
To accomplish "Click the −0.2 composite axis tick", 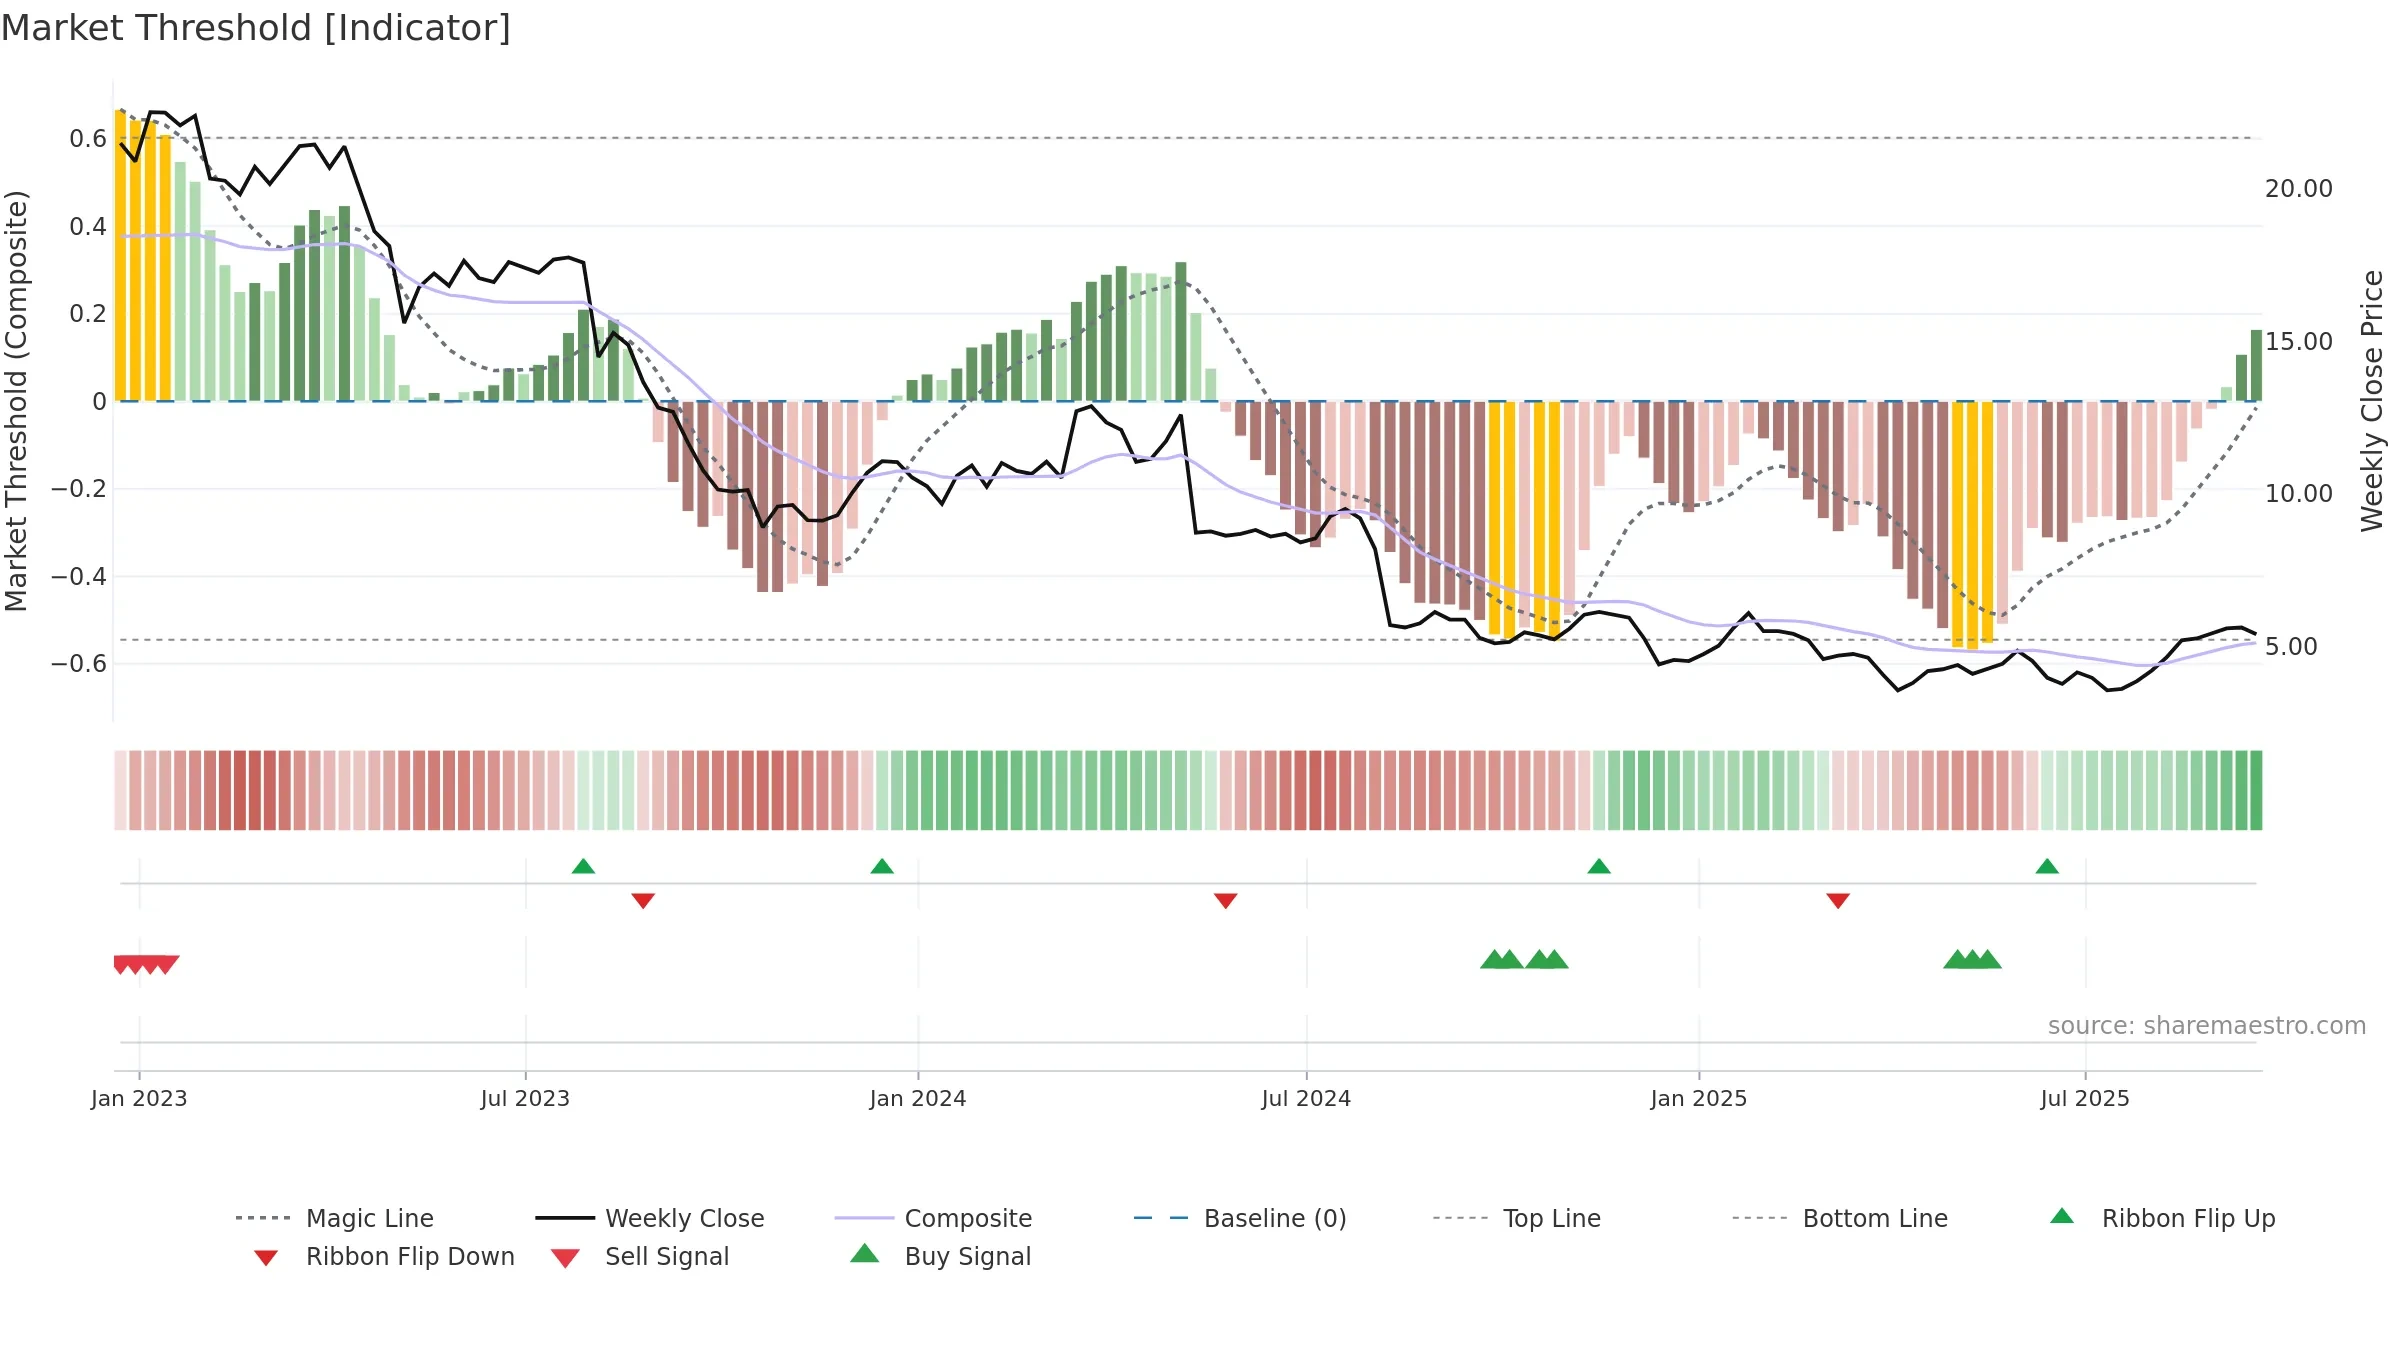I will tap(79, 488).
